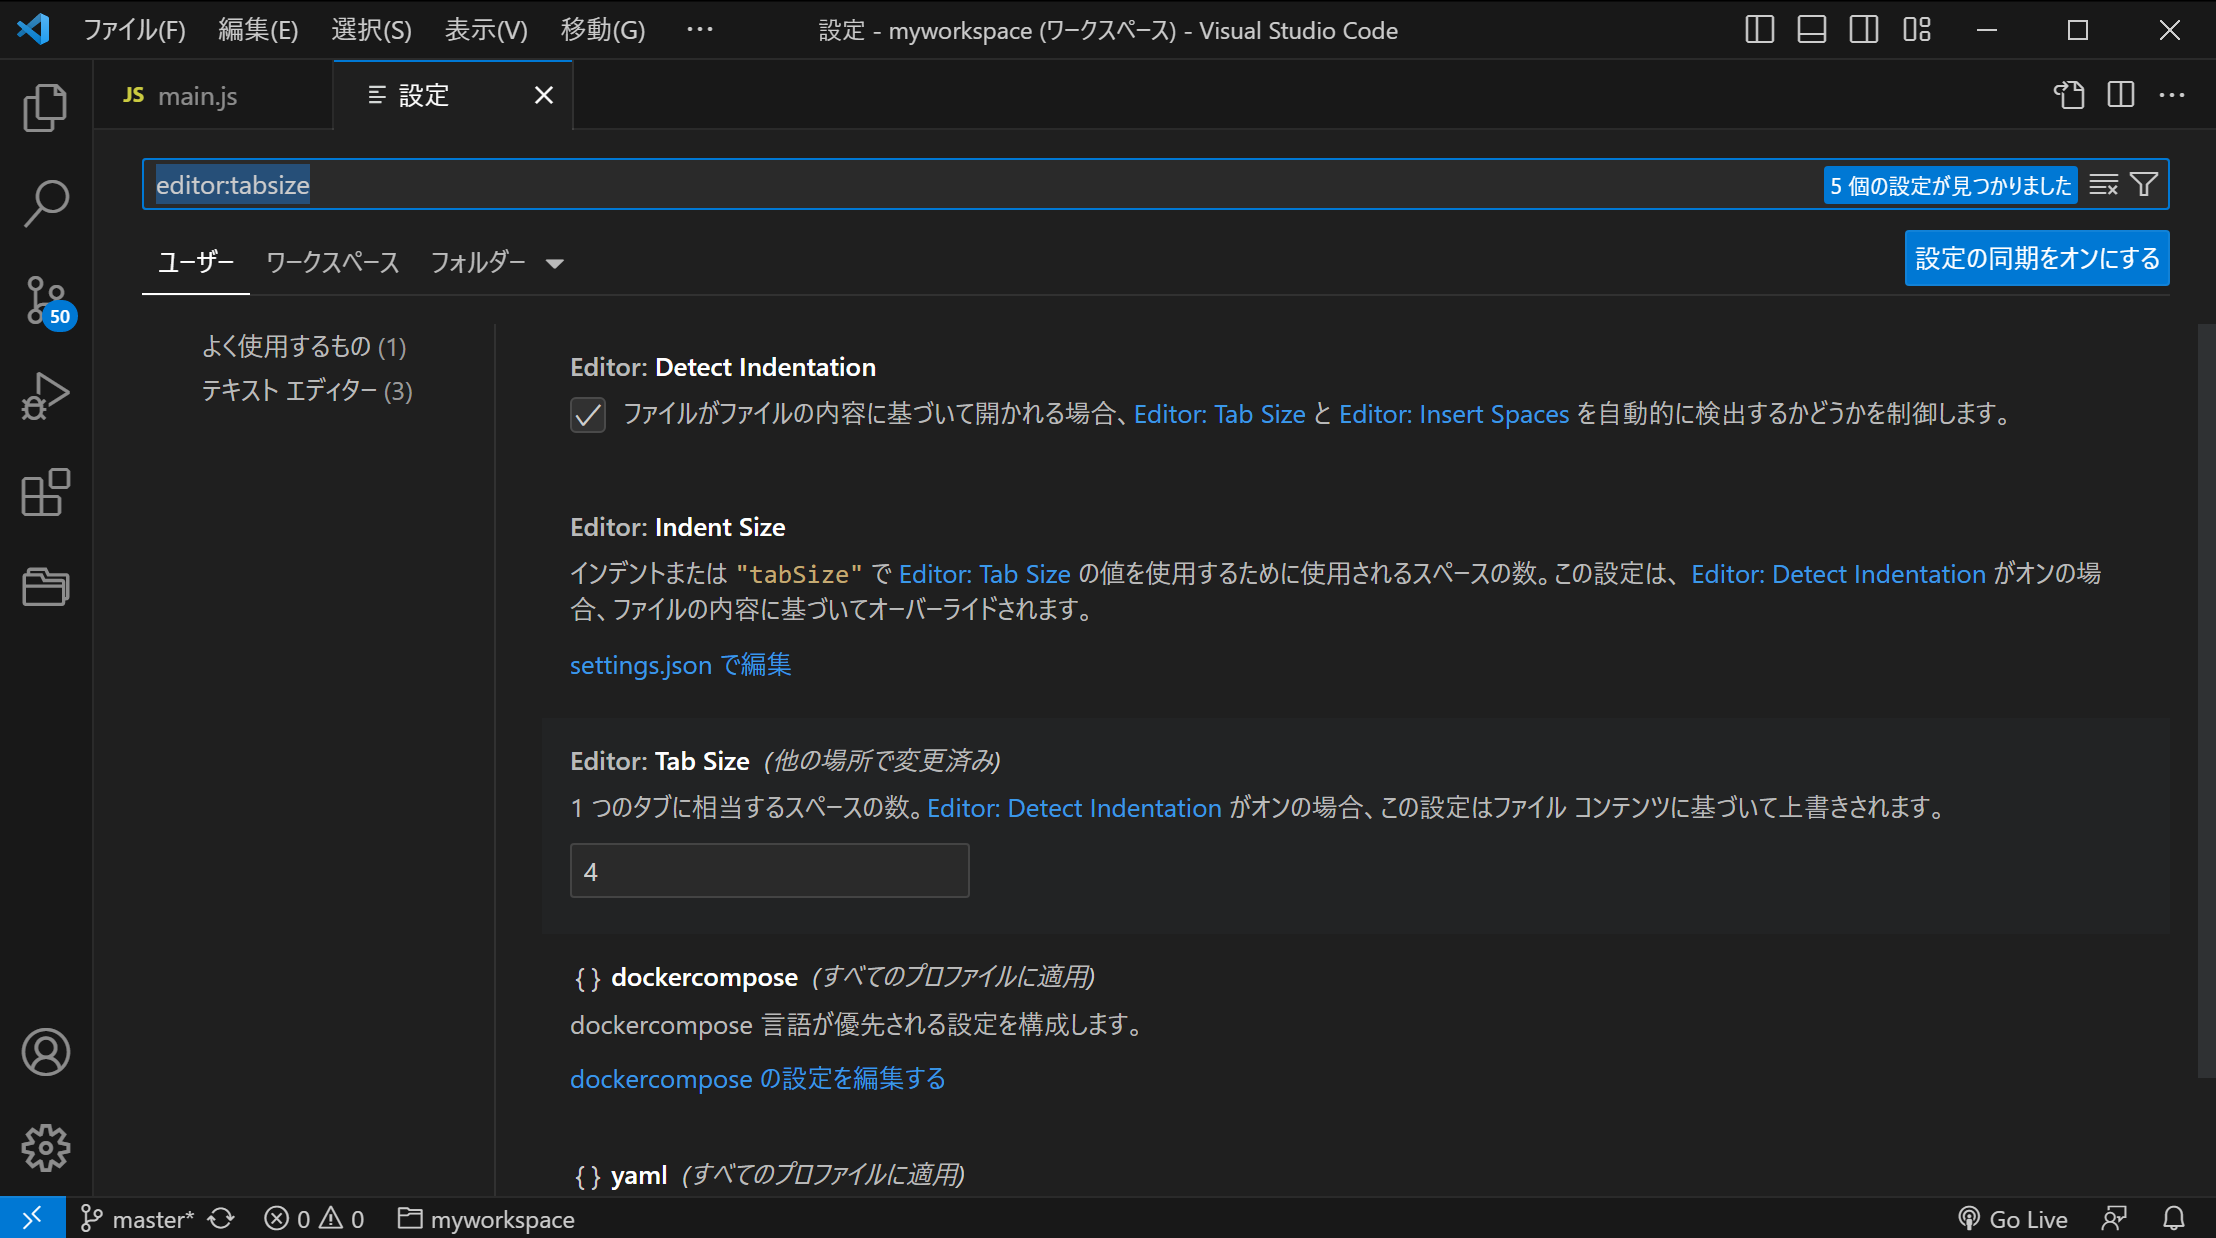Switch to the ワークスペース settings tab
The image size is (2216, 1238).
coord(333,262)
